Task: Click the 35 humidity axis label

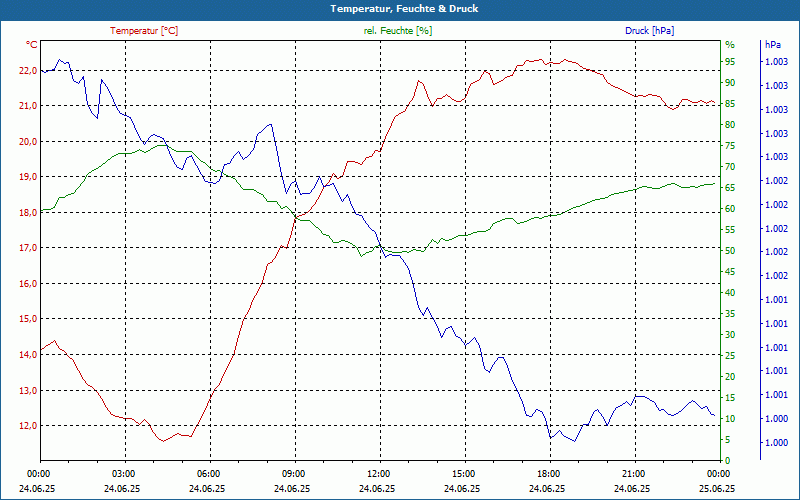Action: [x=730, y=314]
